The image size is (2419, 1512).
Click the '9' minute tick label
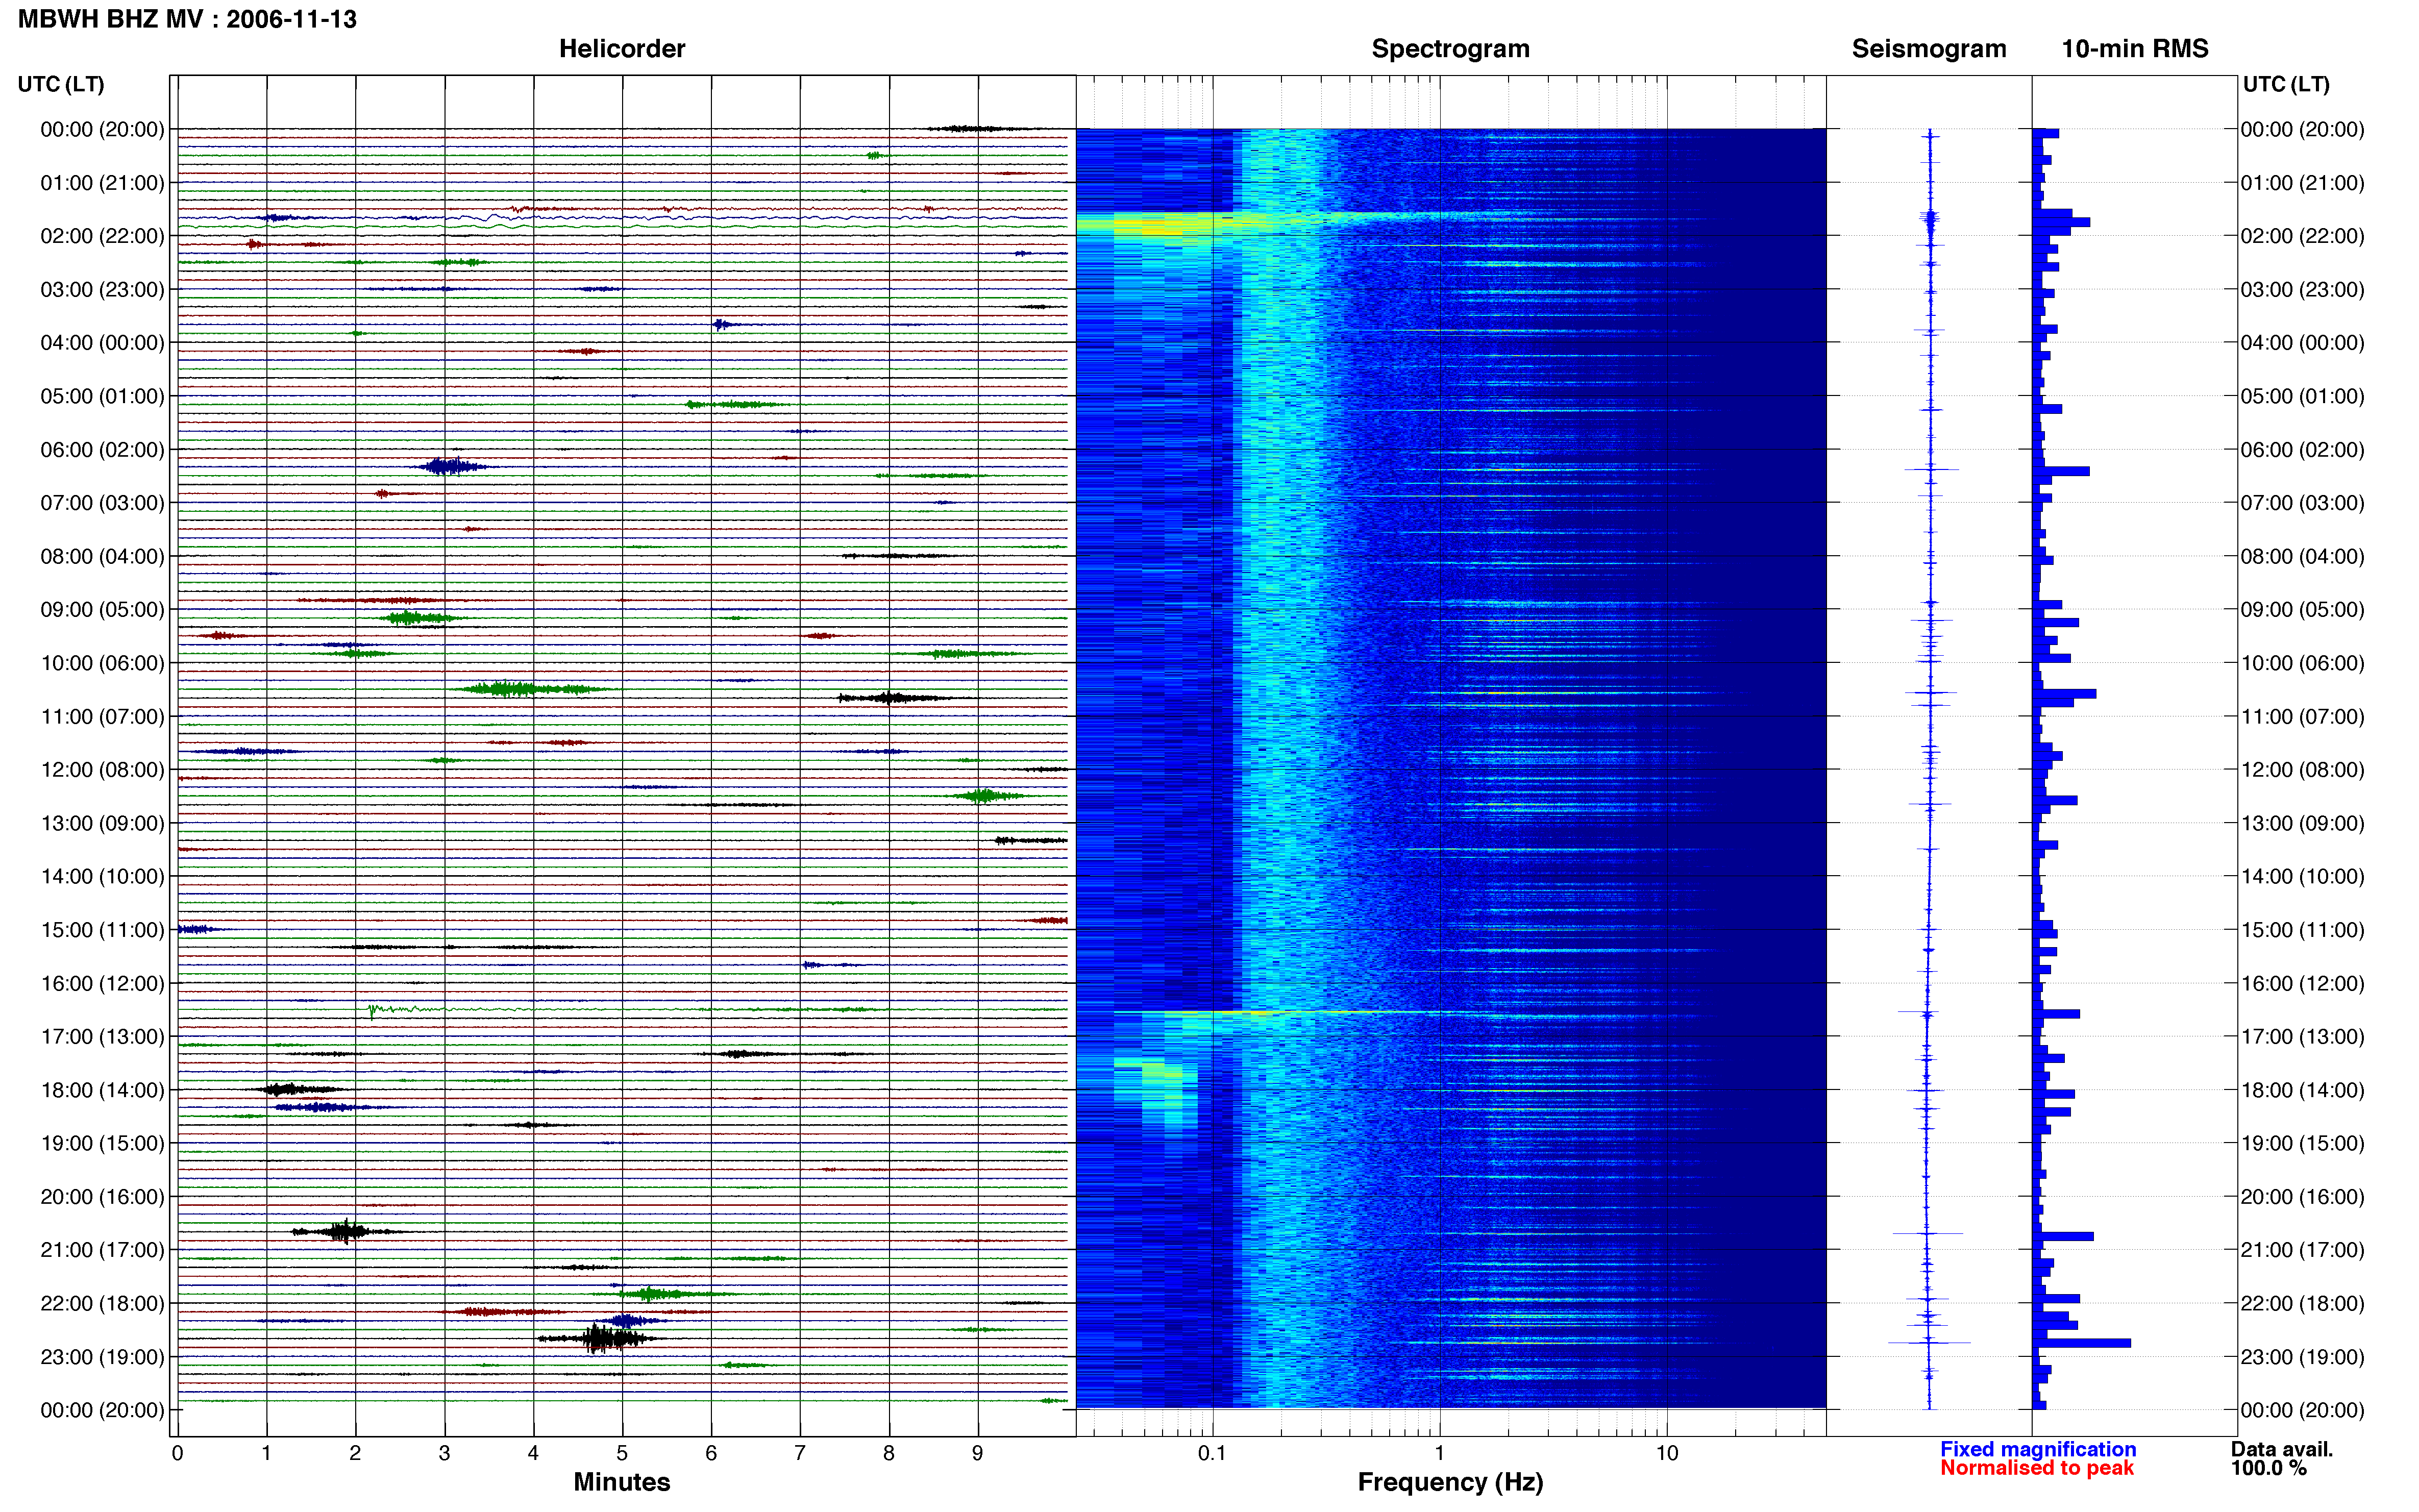[x=978, y=1454]
